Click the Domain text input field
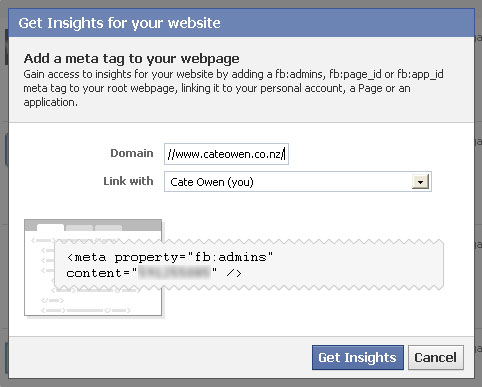The width and height of the screenshot is (482, 387). pyautogui.click(x=226, y=154)
